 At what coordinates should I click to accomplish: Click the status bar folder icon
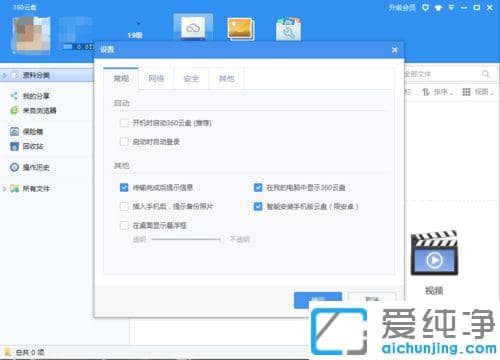[x=7, y=352]
